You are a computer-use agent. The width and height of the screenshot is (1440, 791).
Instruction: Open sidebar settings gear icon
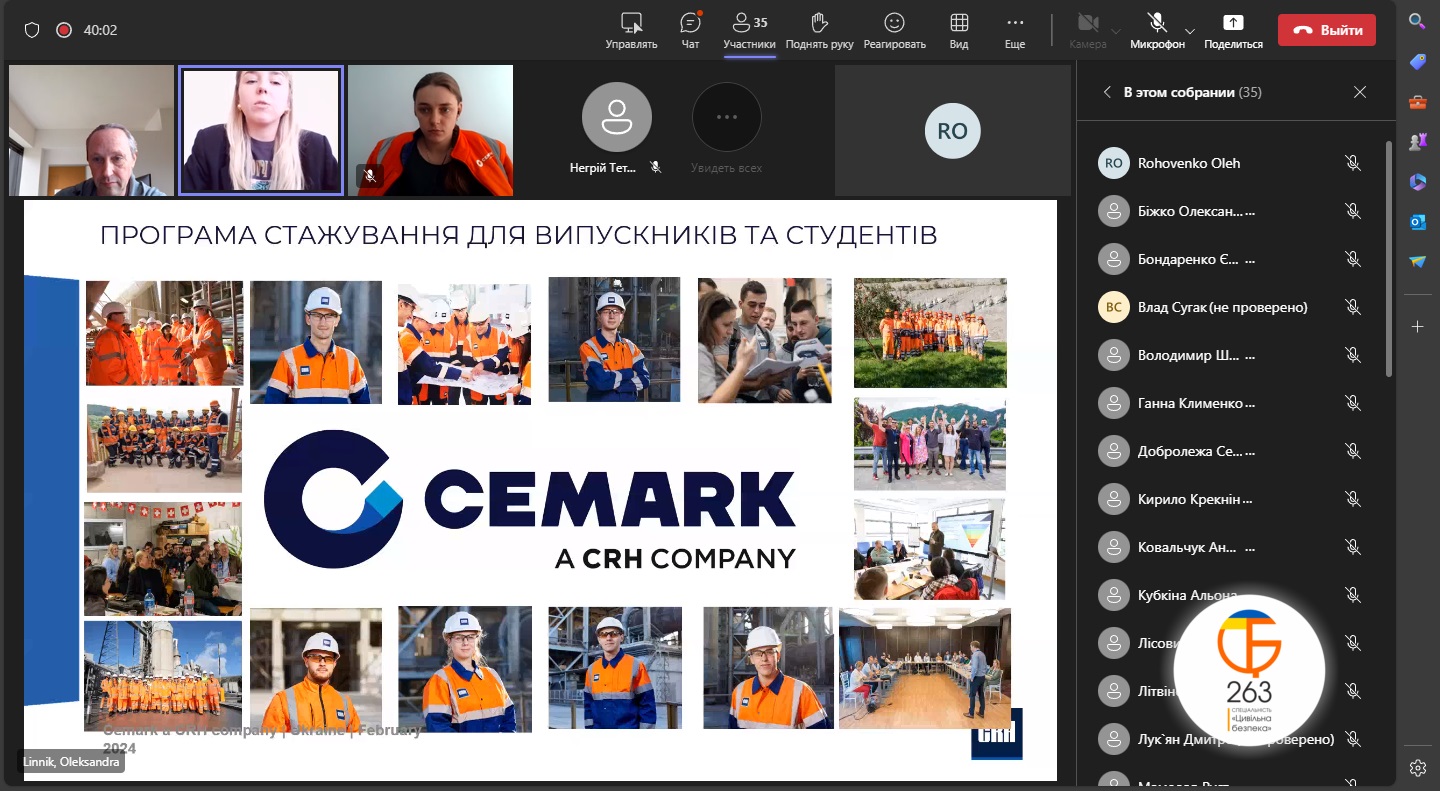[x=1417, y=768]
